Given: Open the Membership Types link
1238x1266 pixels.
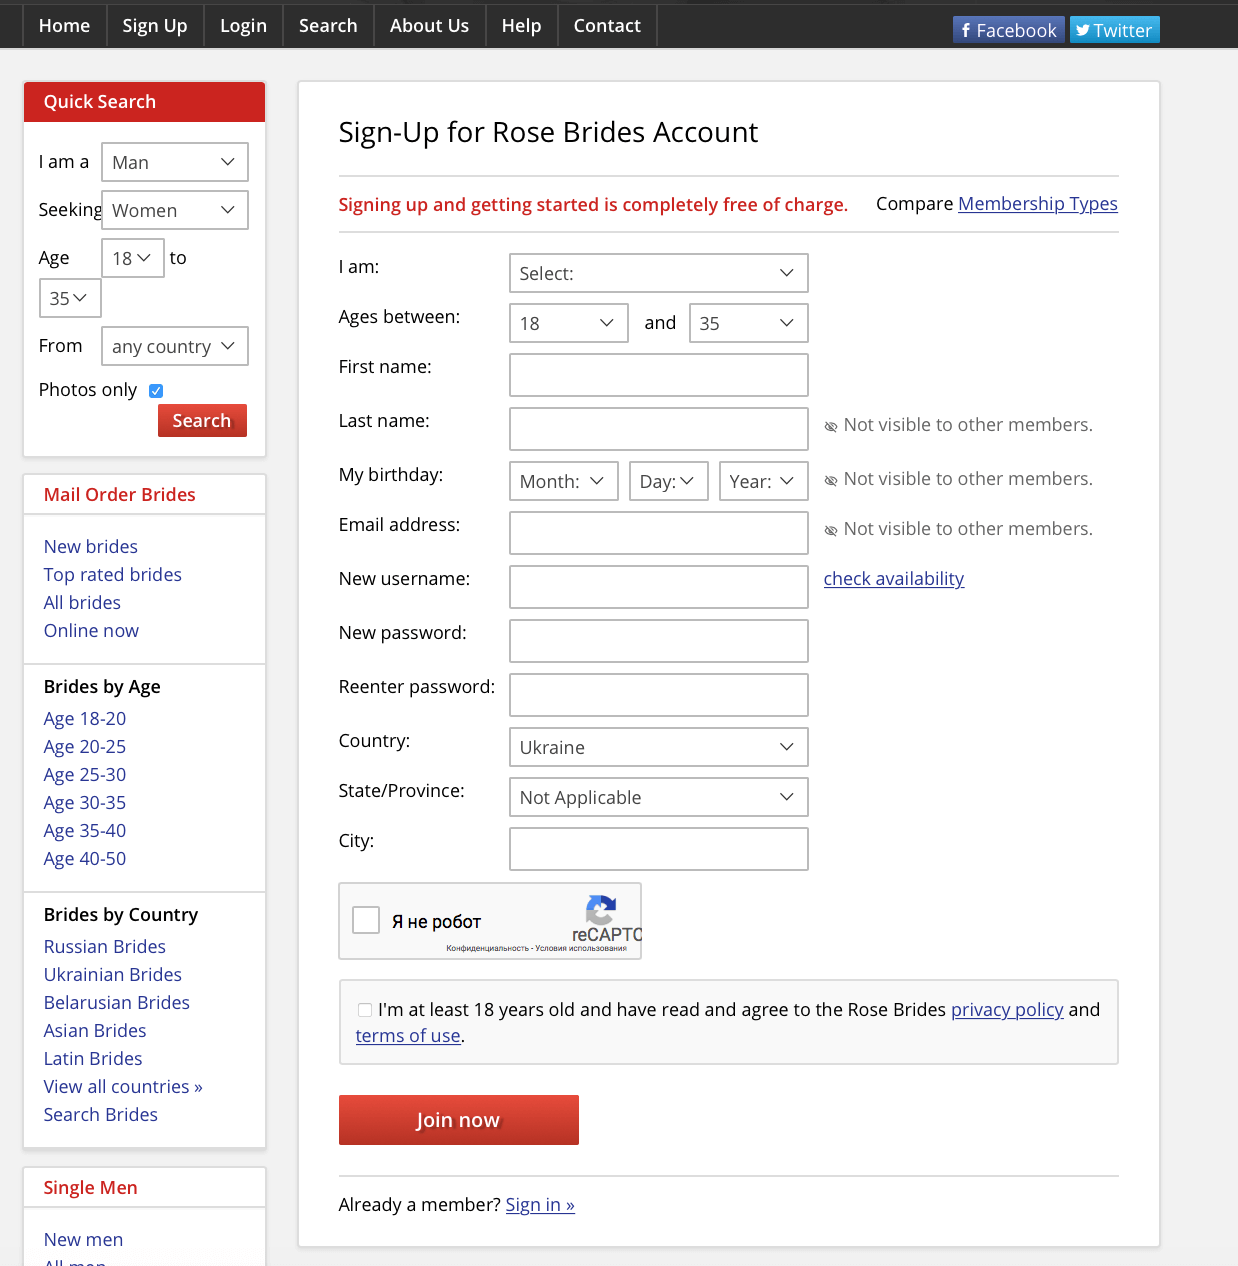Looking at the screenshot, I should [x=1038, y=204].
